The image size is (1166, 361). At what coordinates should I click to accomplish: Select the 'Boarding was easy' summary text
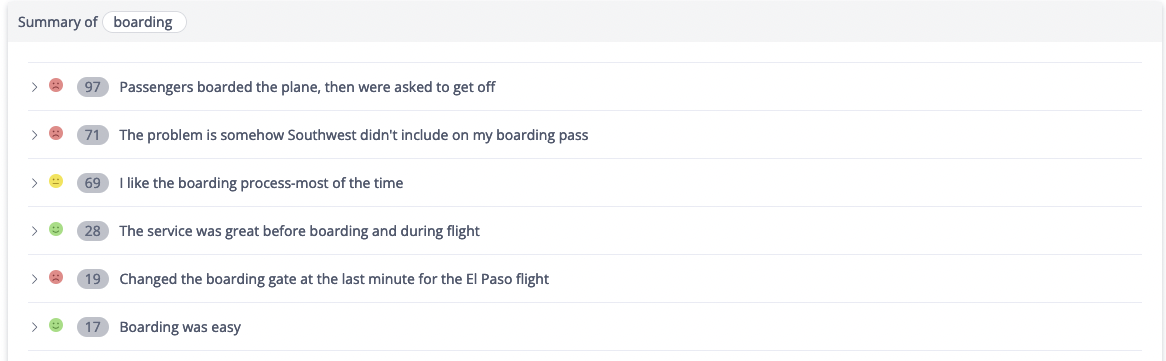pyautogui.click(x=180, y=327)
